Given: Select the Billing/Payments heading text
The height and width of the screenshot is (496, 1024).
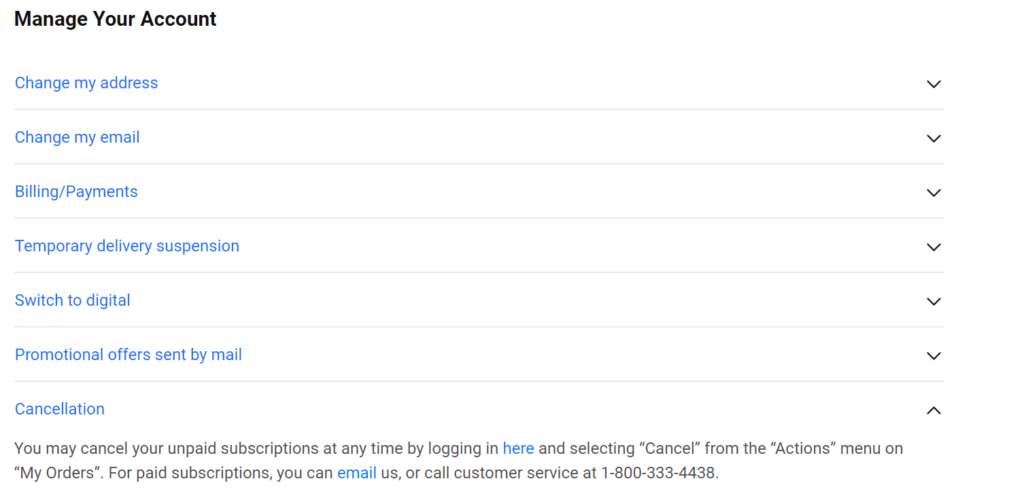Looking at the screenshot, I should (x=76, y=191).
